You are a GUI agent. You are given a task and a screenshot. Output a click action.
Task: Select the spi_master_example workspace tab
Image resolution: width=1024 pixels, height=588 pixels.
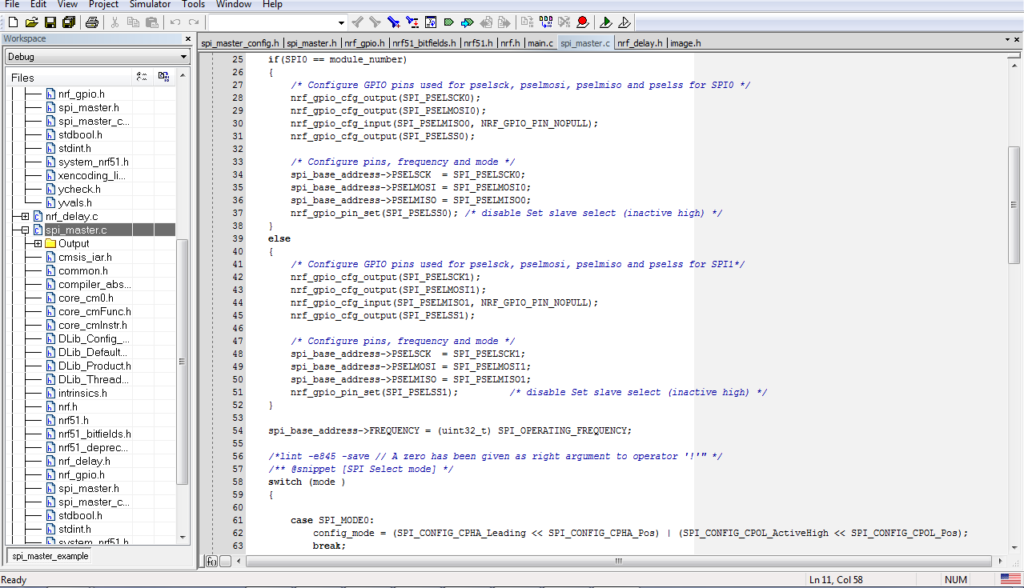[x=50, y=555]
